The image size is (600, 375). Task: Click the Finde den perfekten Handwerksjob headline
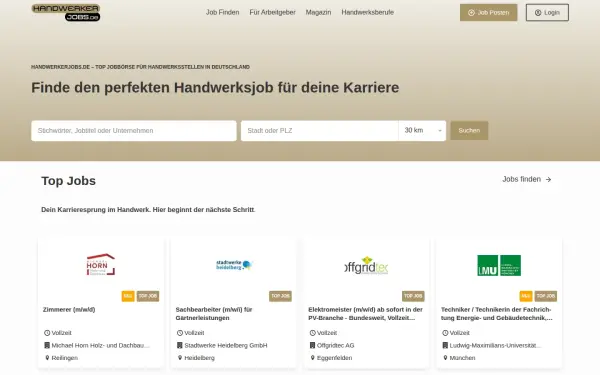(215, 88)
